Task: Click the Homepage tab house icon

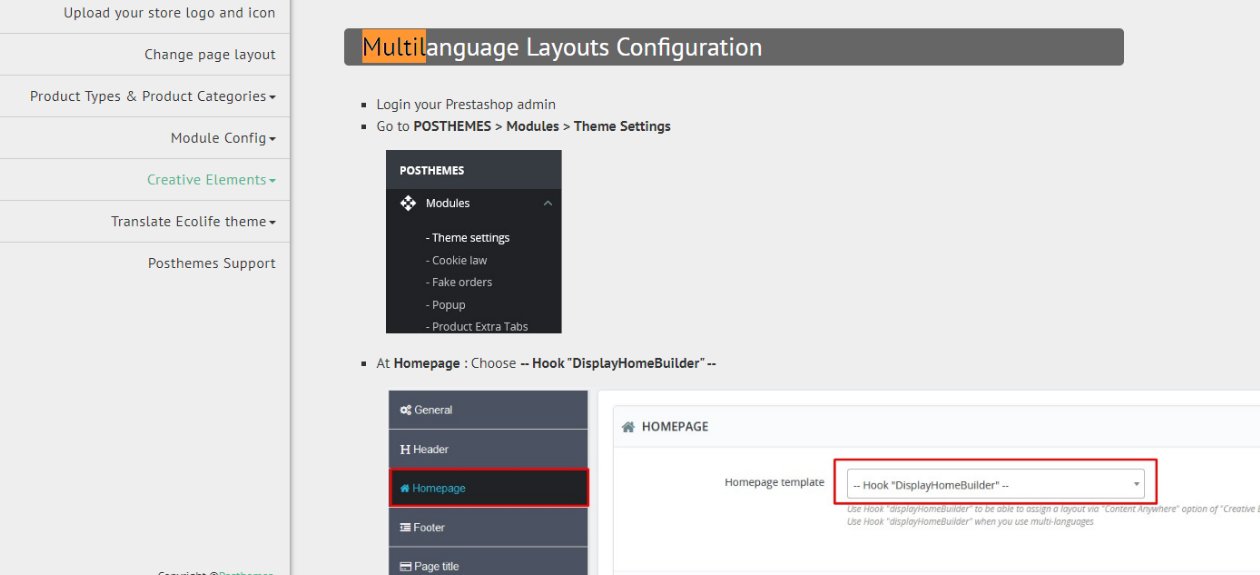Action: [405, 488]
